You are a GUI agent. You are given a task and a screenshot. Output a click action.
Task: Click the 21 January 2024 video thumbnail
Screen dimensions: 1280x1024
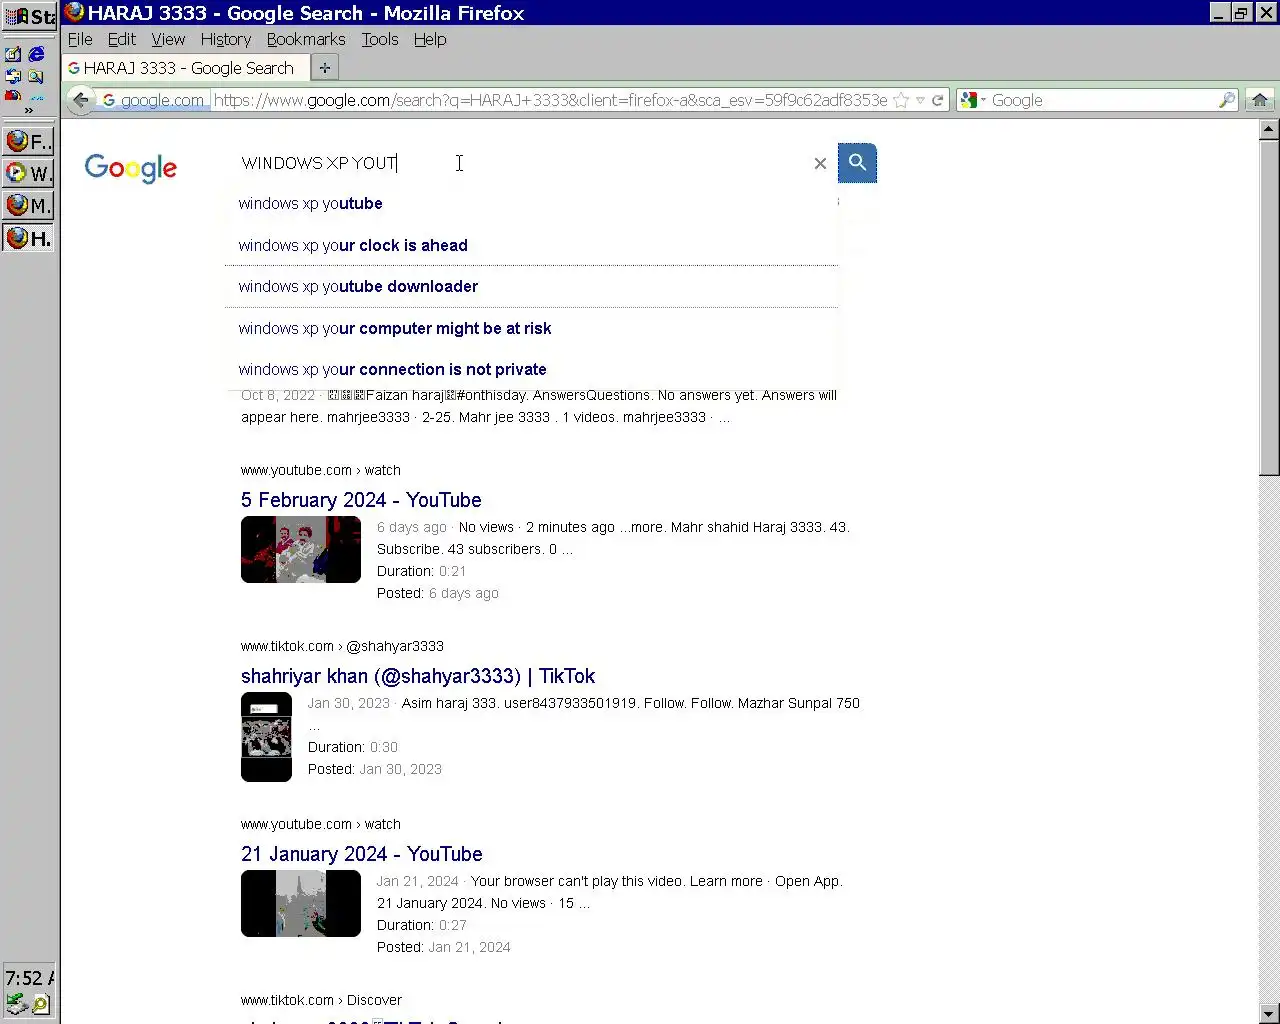click(x=301, y=903)
